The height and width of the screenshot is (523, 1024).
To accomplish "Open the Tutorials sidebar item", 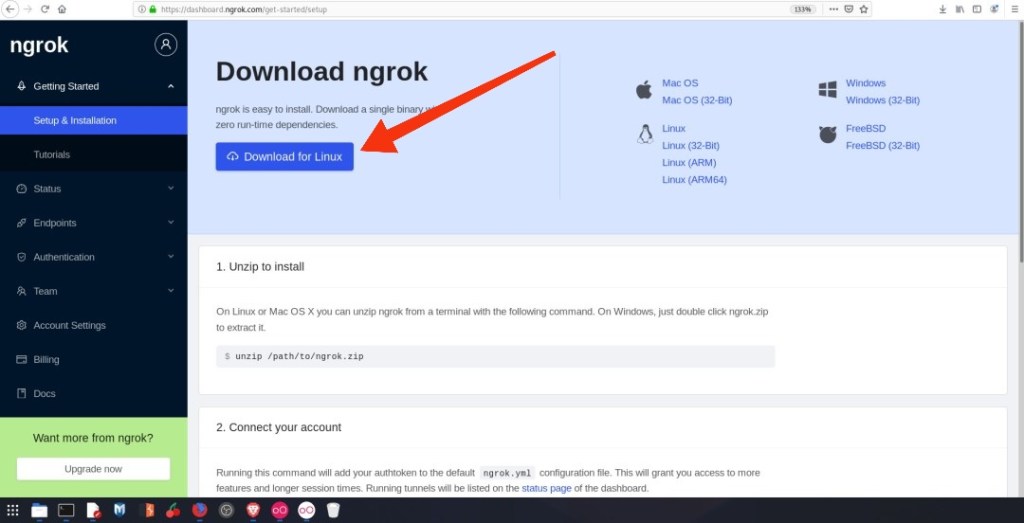I will (52, 155).
